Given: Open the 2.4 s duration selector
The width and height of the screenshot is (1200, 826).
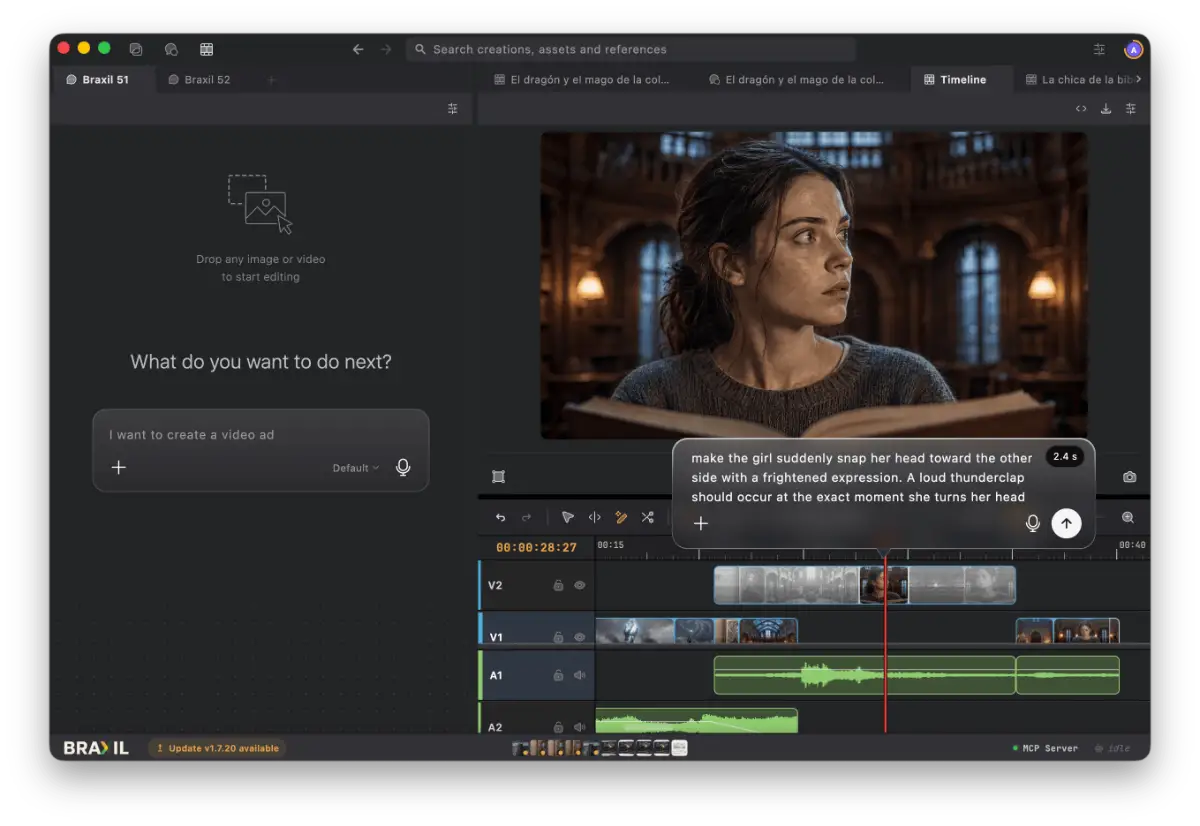Looking at the screenshot, I should (x=1064, y=456).
